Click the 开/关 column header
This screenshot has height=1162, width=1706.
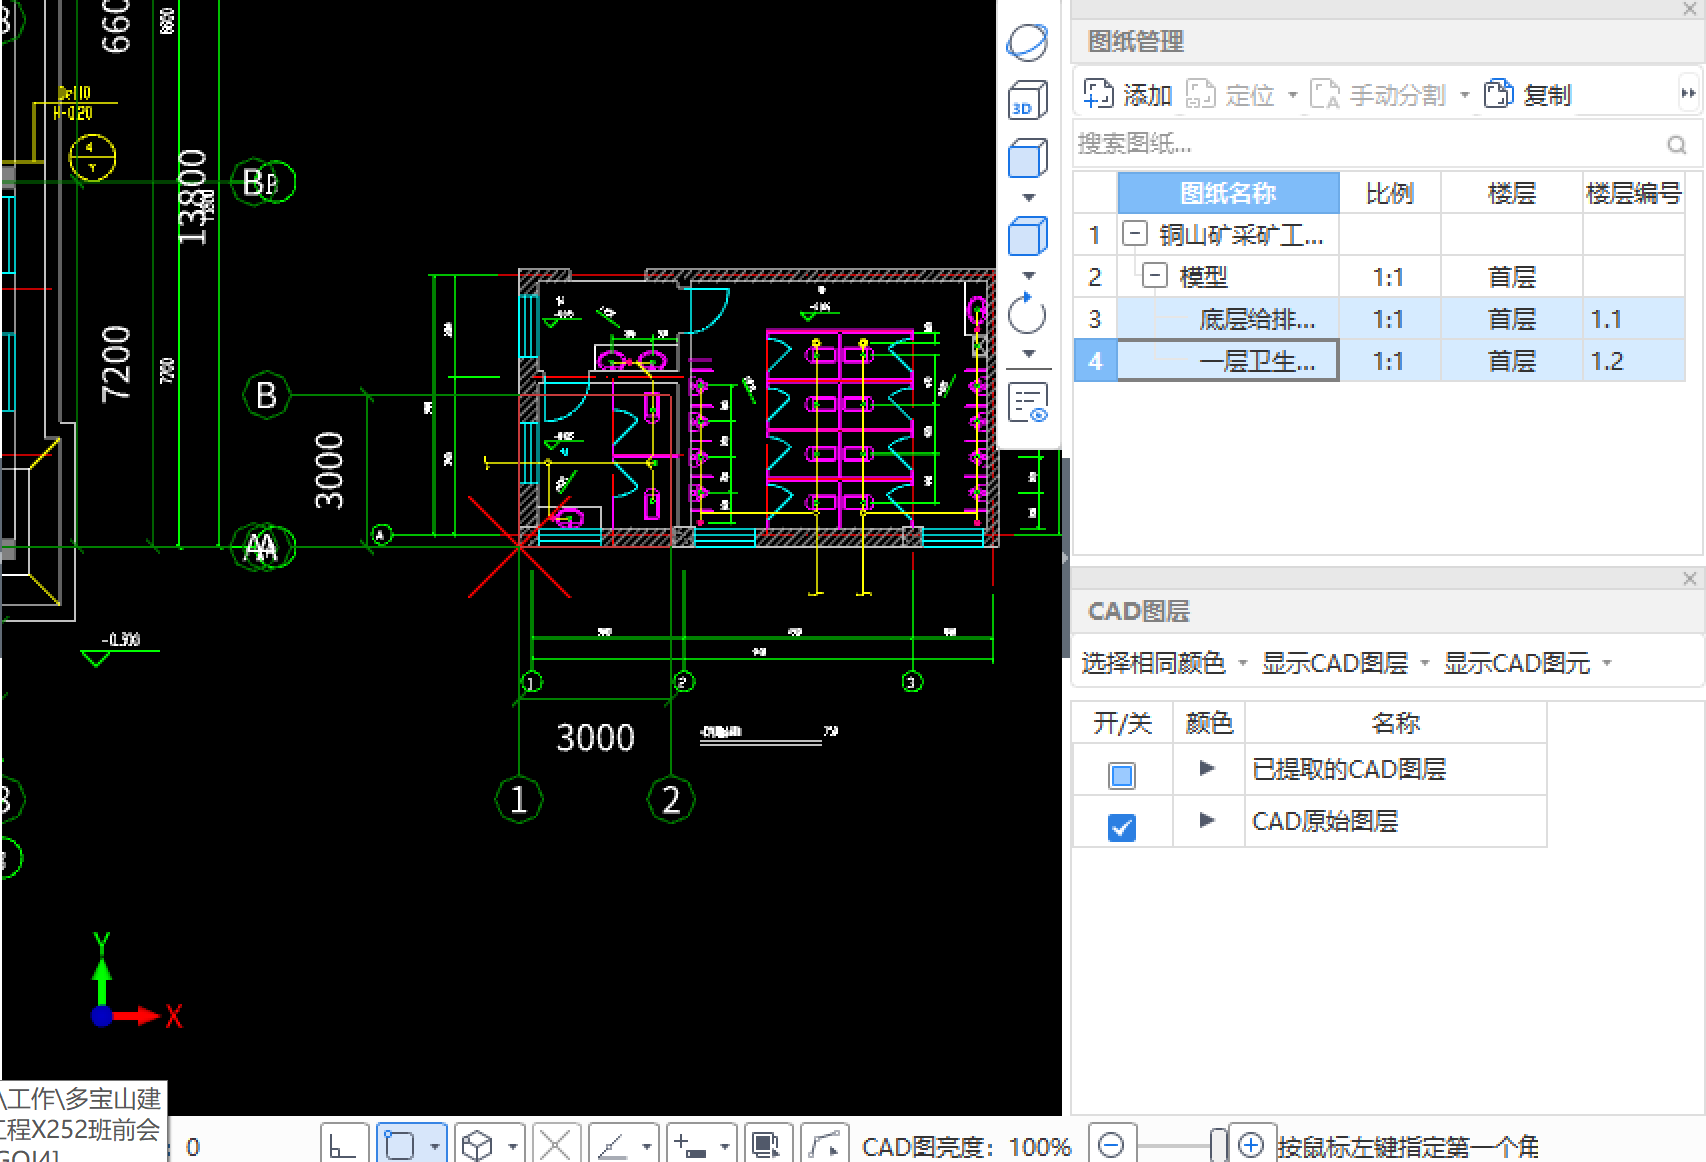(1122, 722)
